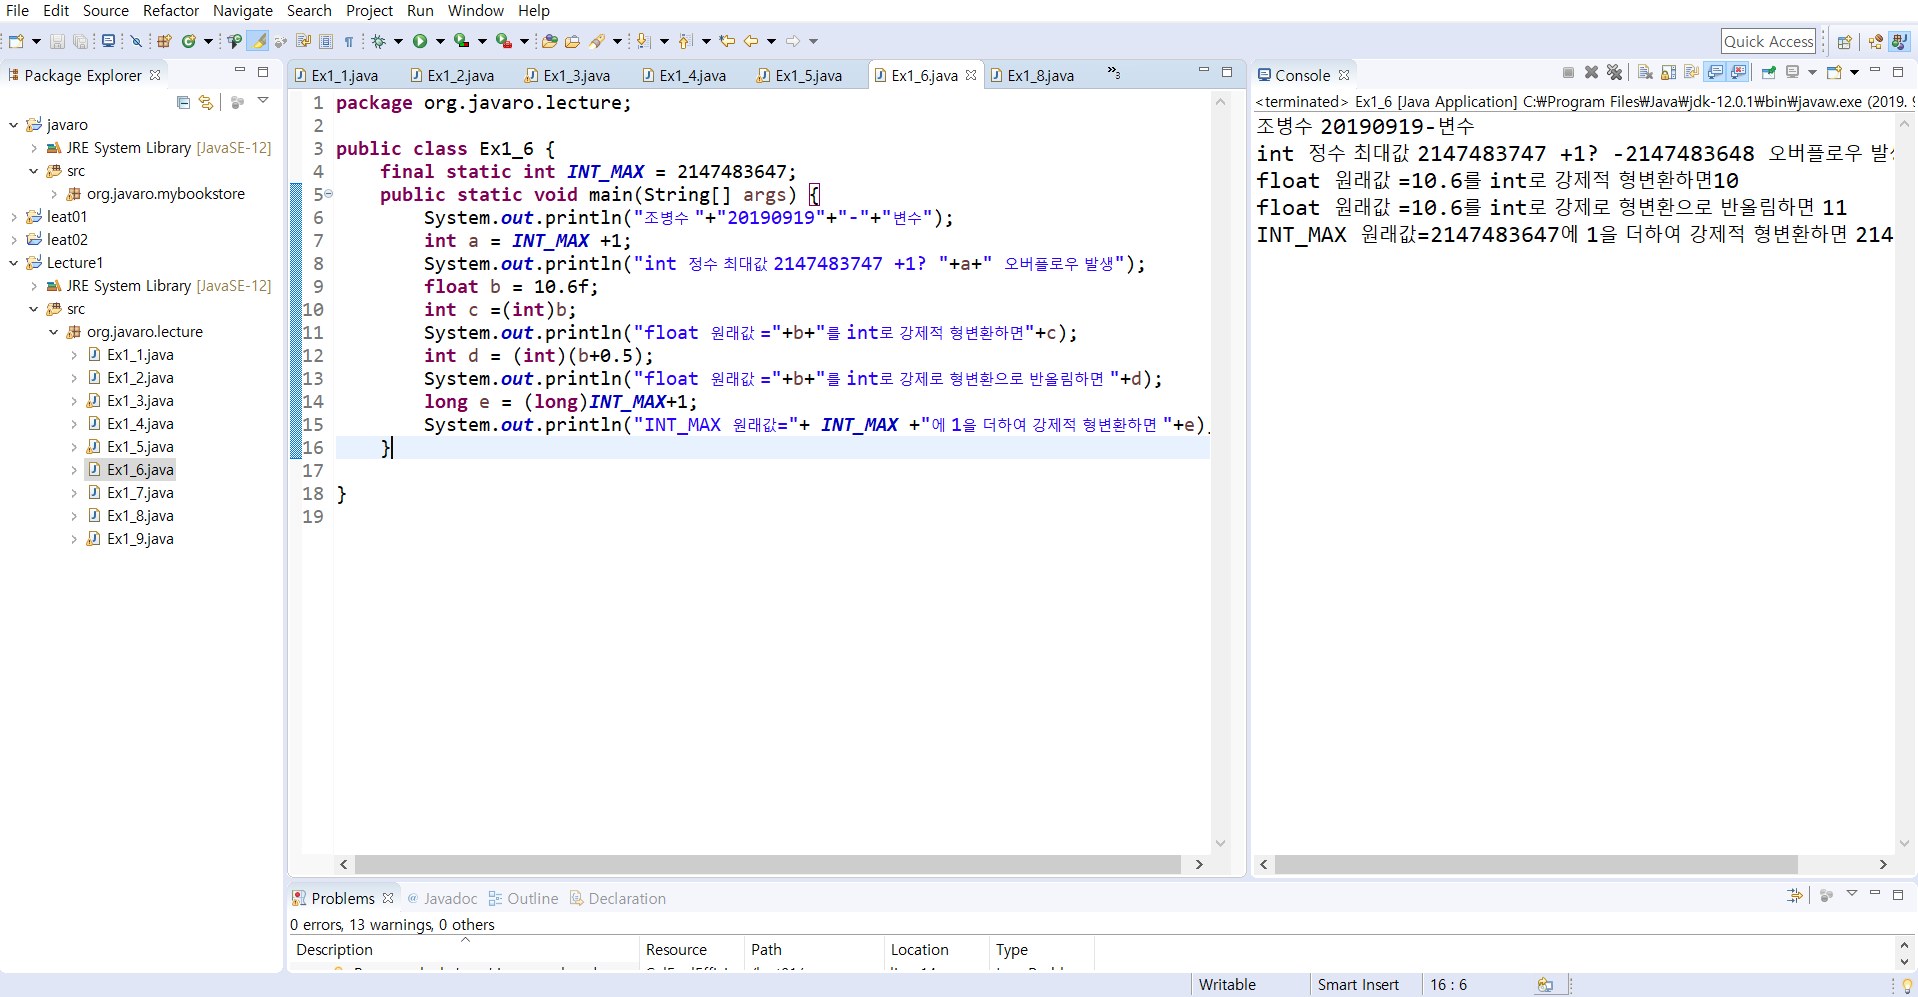Click the Smart Insert status entry
This screenshot has height=997, width=1918.
[1358, 985]
